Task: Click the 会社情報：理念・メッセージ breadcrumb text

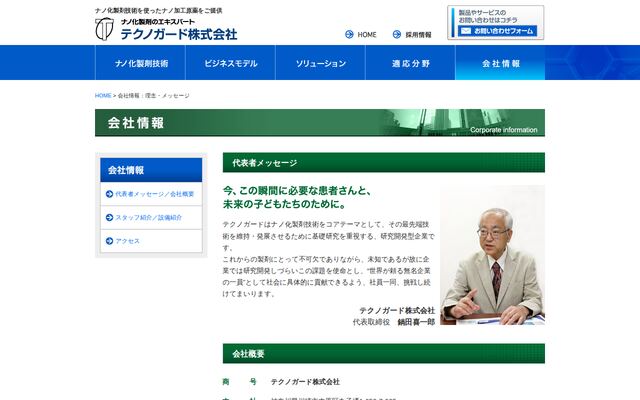Action: point(153,96)
